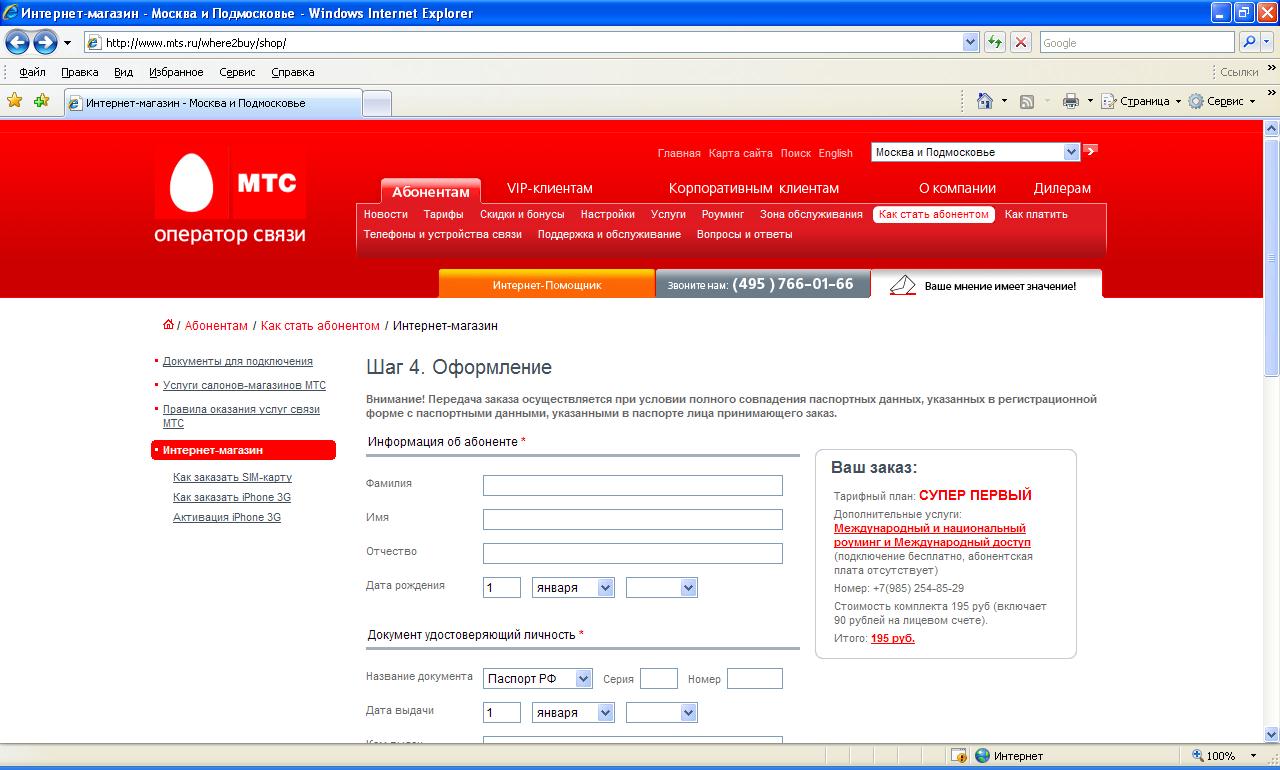
Task: Click the RSS feeds toolbar icon
Action: [x=1027, y=101]
